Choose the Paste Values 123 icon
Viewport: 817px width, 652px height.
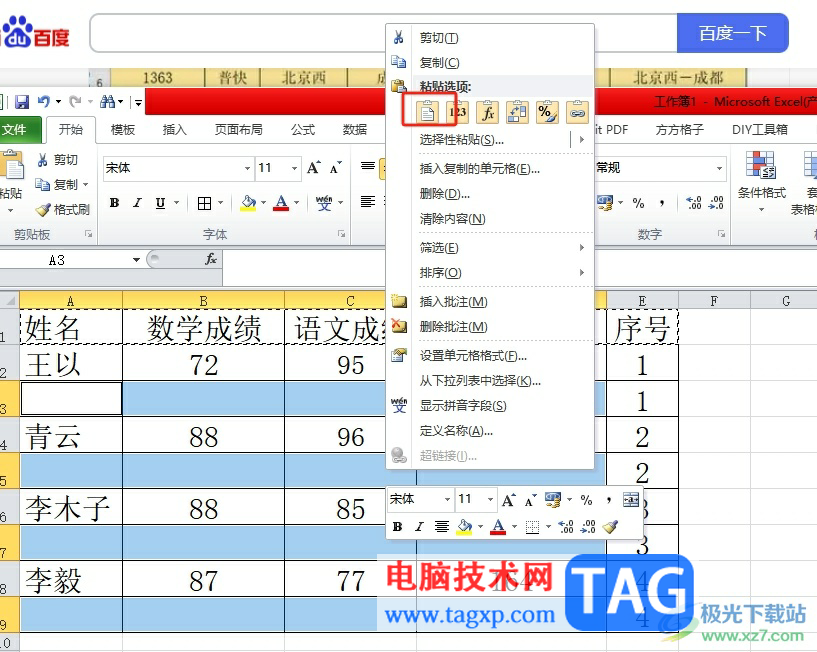point(457,112)
